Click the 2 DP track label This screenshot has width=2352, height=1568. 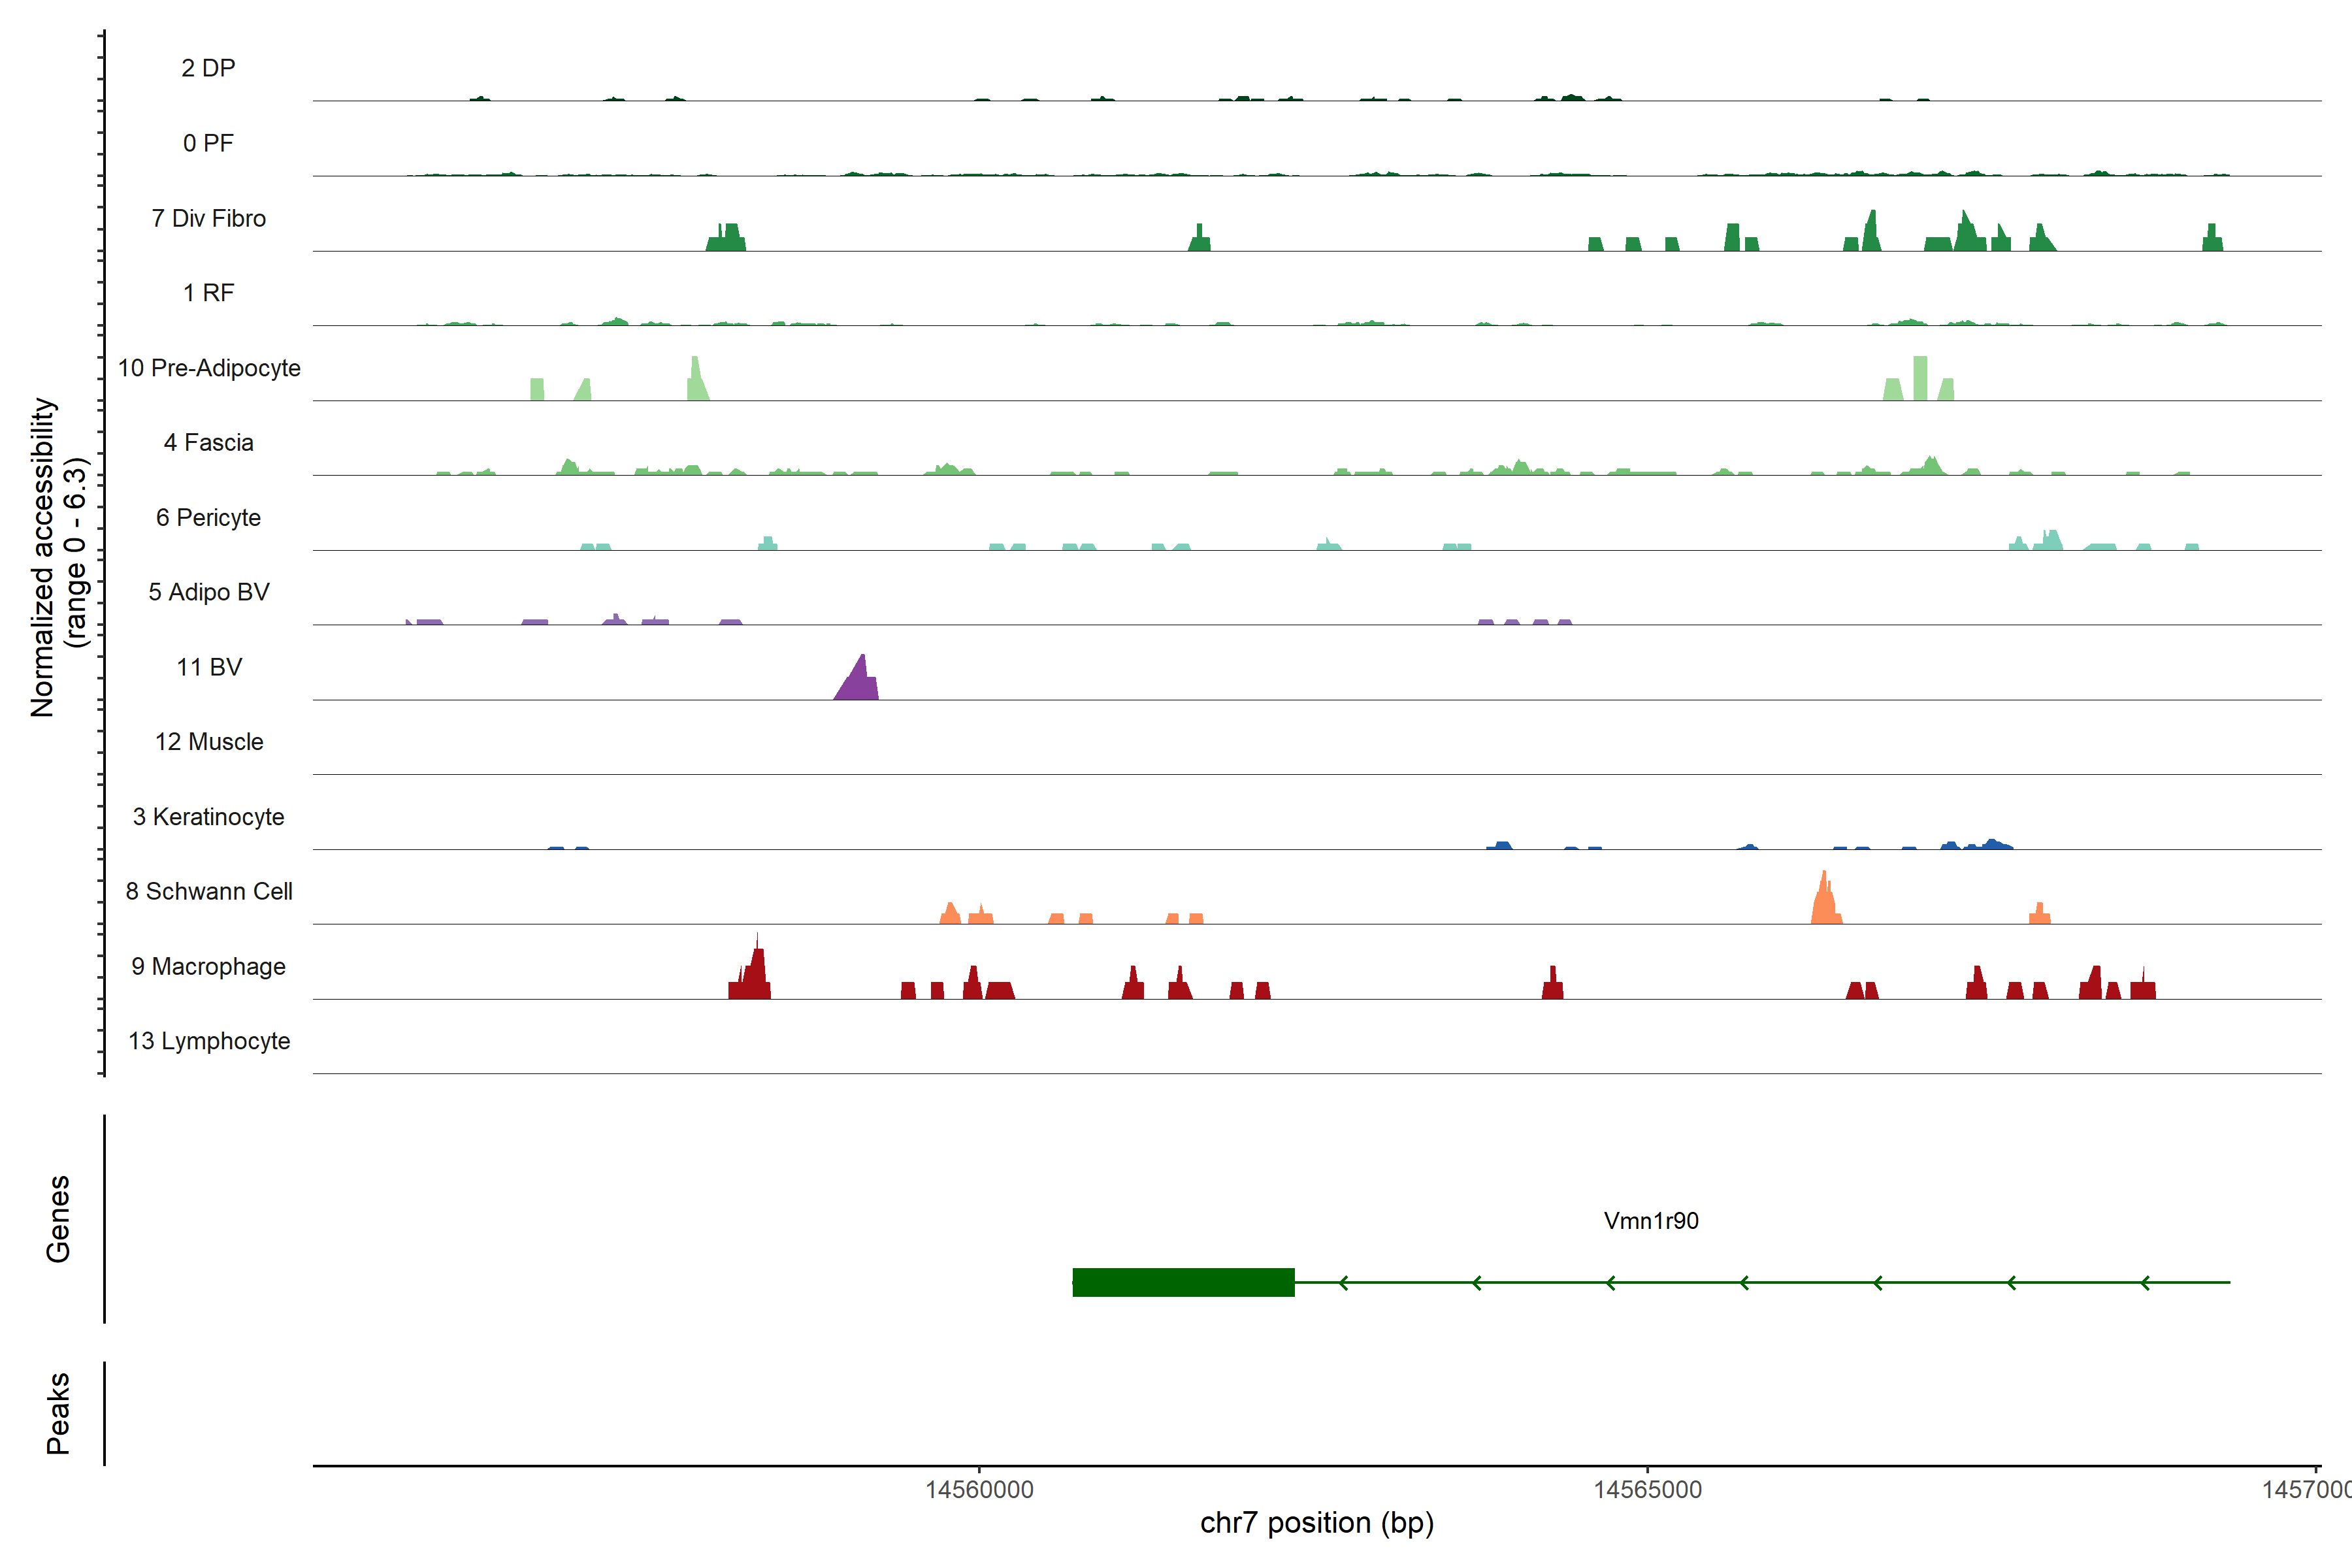point(209,68)
